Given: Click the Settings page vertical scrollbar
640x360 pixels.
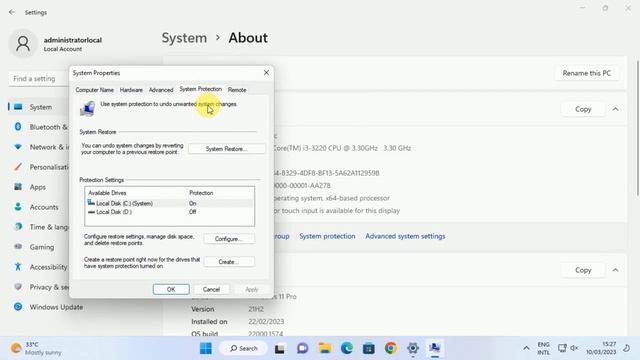Looking at the screenshot, I should [637, 127].
